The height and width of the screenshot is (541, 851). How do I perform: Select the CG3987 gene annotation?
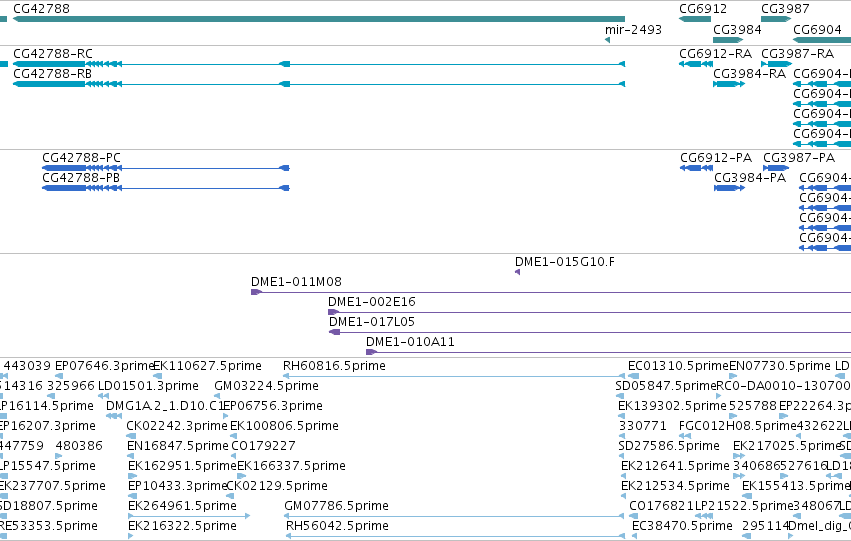point(776,19)
